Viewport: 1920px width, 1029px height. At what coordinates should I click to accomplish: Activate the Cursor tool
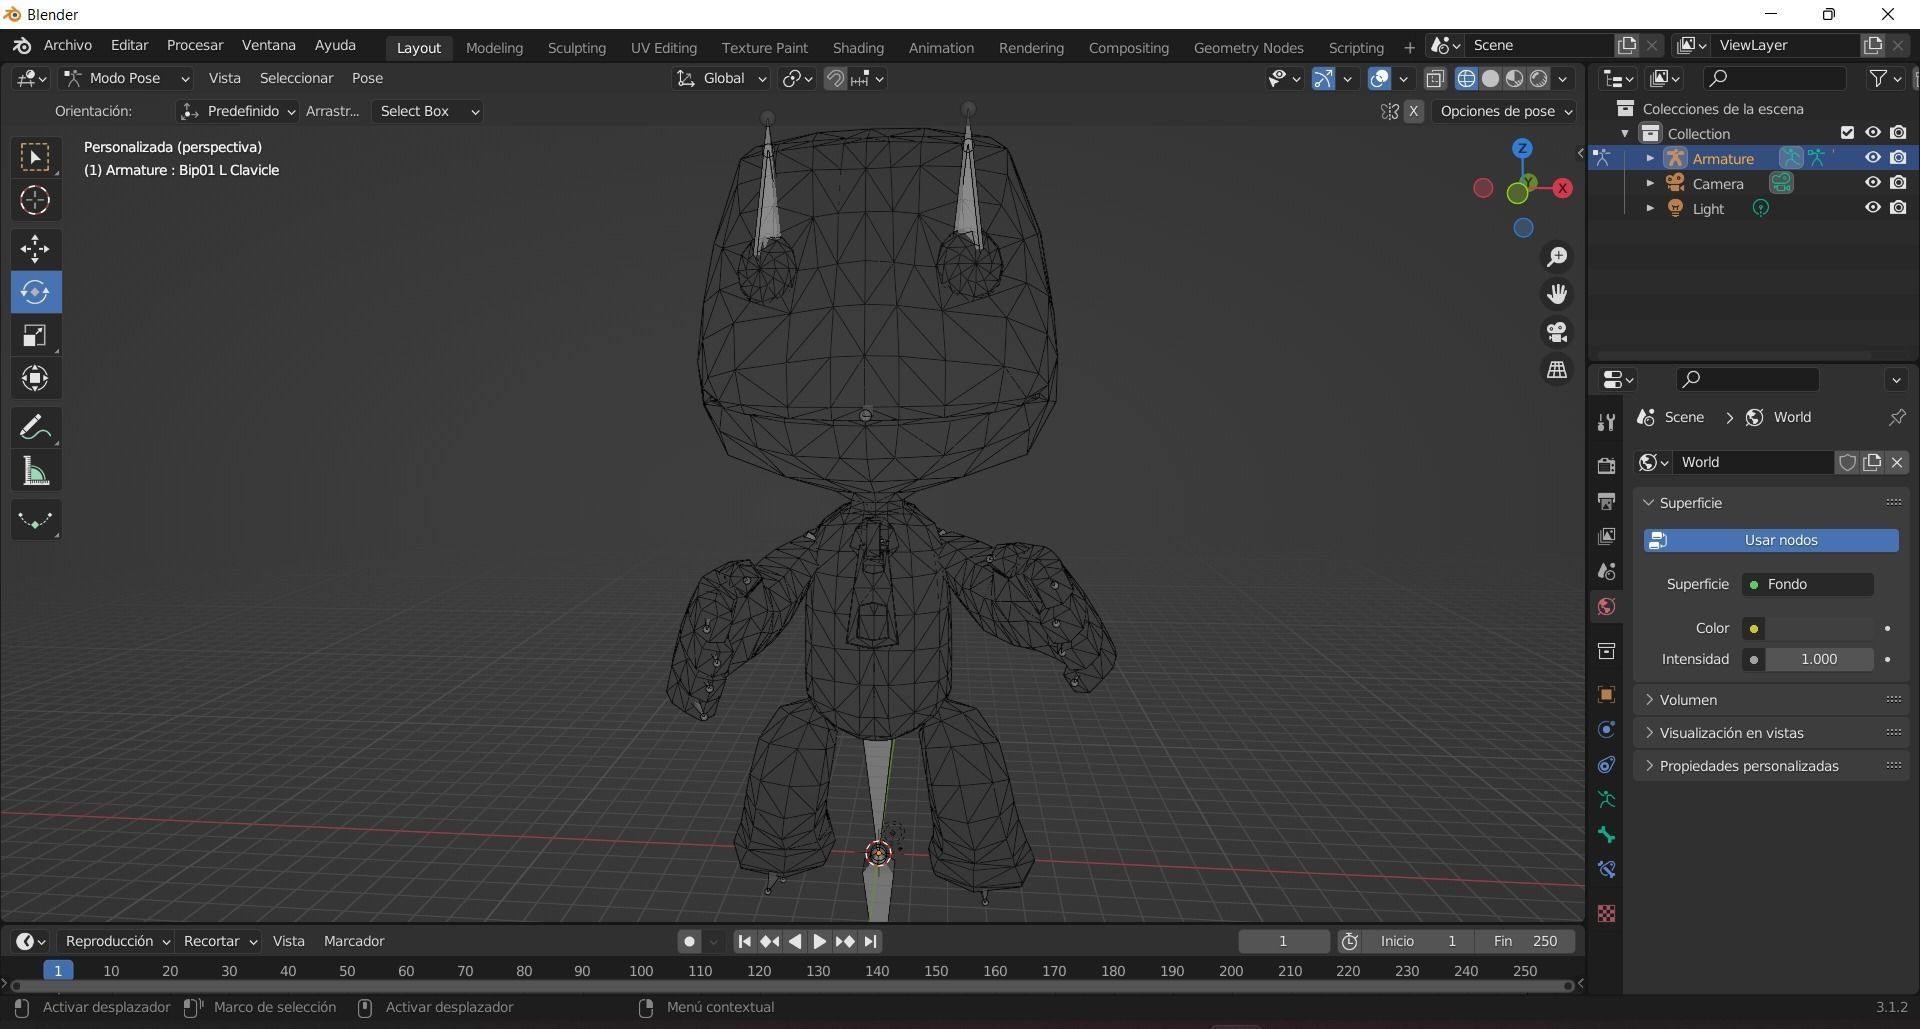tap(35, 201)
